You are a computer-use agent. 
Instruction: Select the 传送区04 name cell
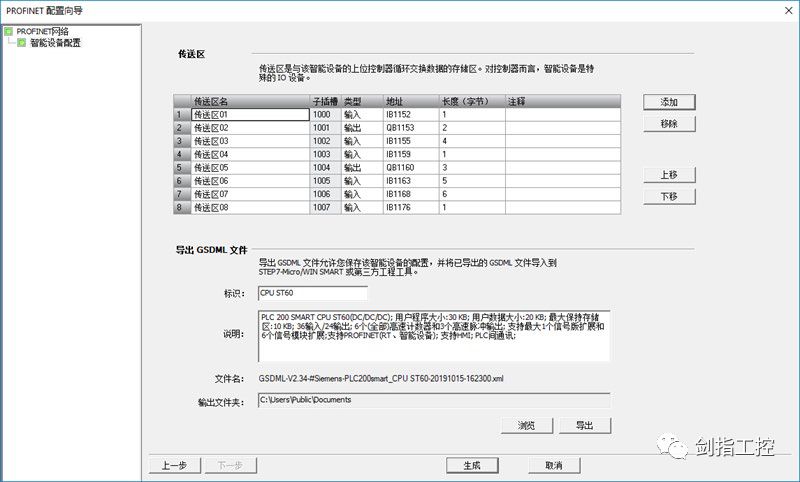(251, 155)
